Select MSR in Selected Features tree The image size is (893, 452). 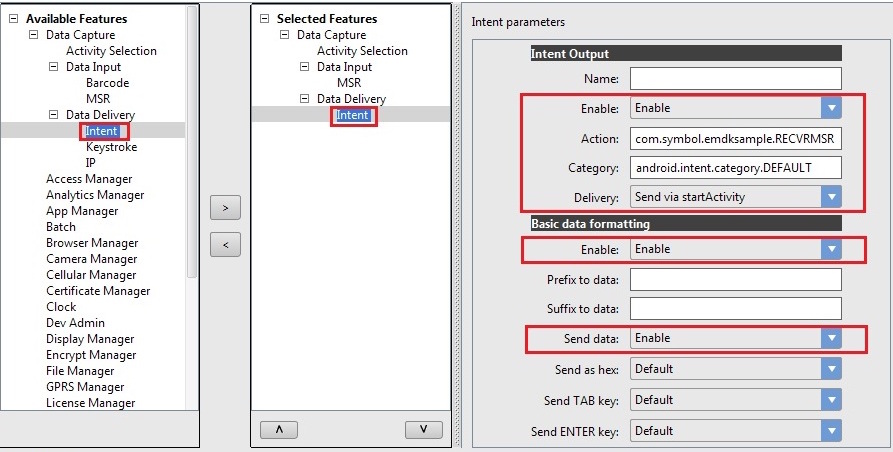click(x=349, y=83)
